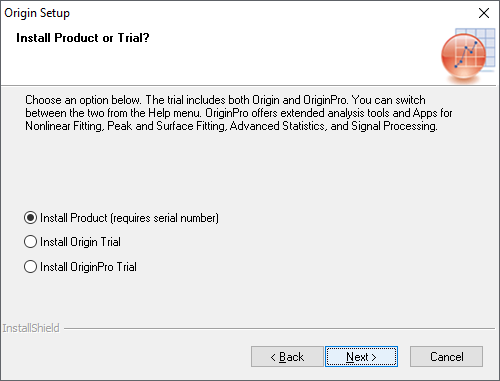
Task: Click the separator line beside InstallShield
Action: coord(279,329)
